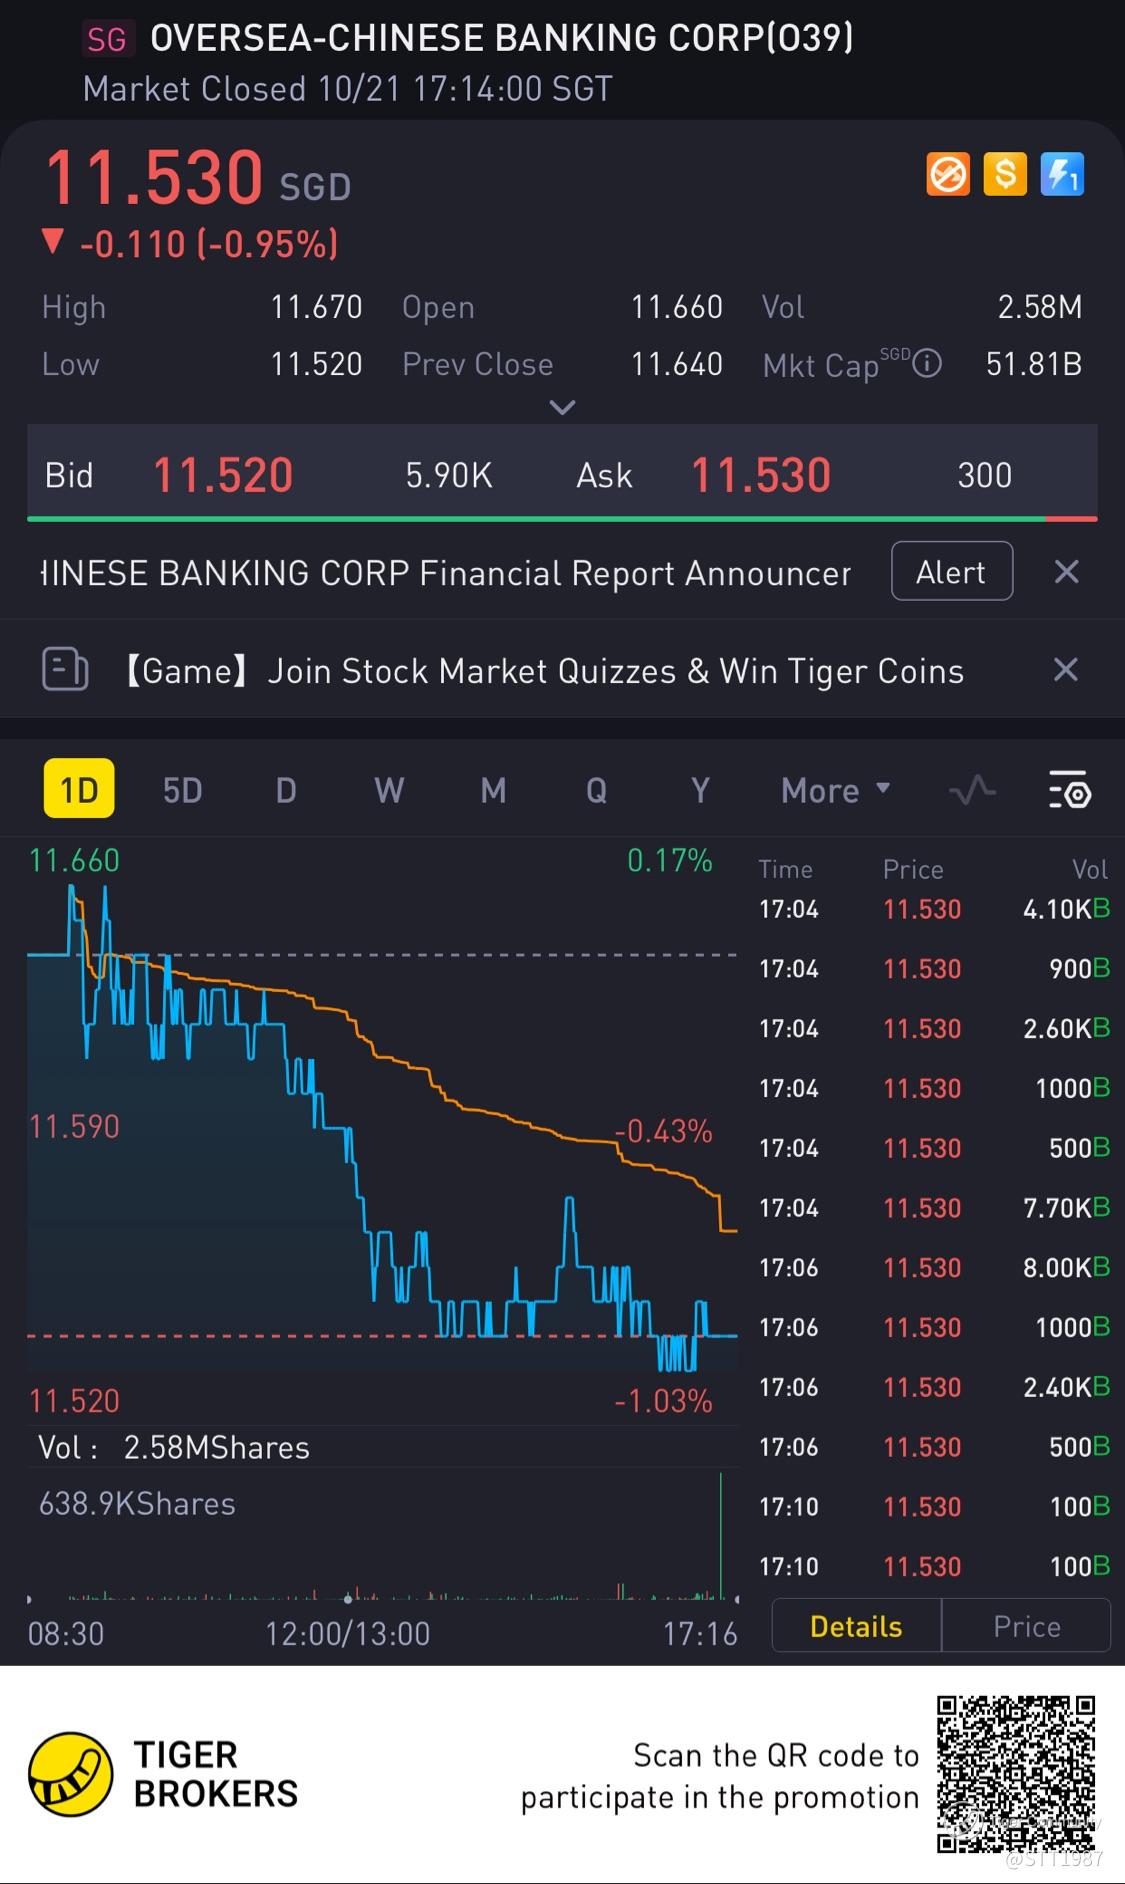Tap the orange no-shorting badge icon
Viewport: 1125px width, 1884px height.
pyautogui.click(x=948, y=175)
